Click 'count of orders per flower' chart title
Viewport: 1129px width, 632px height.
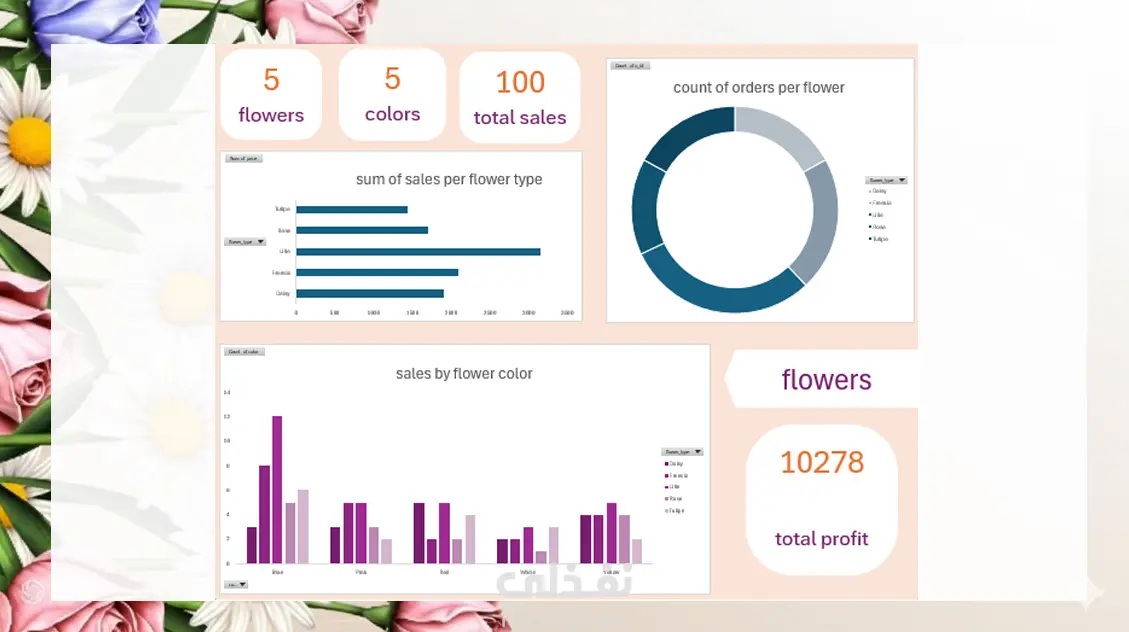(x=759, y=88)
